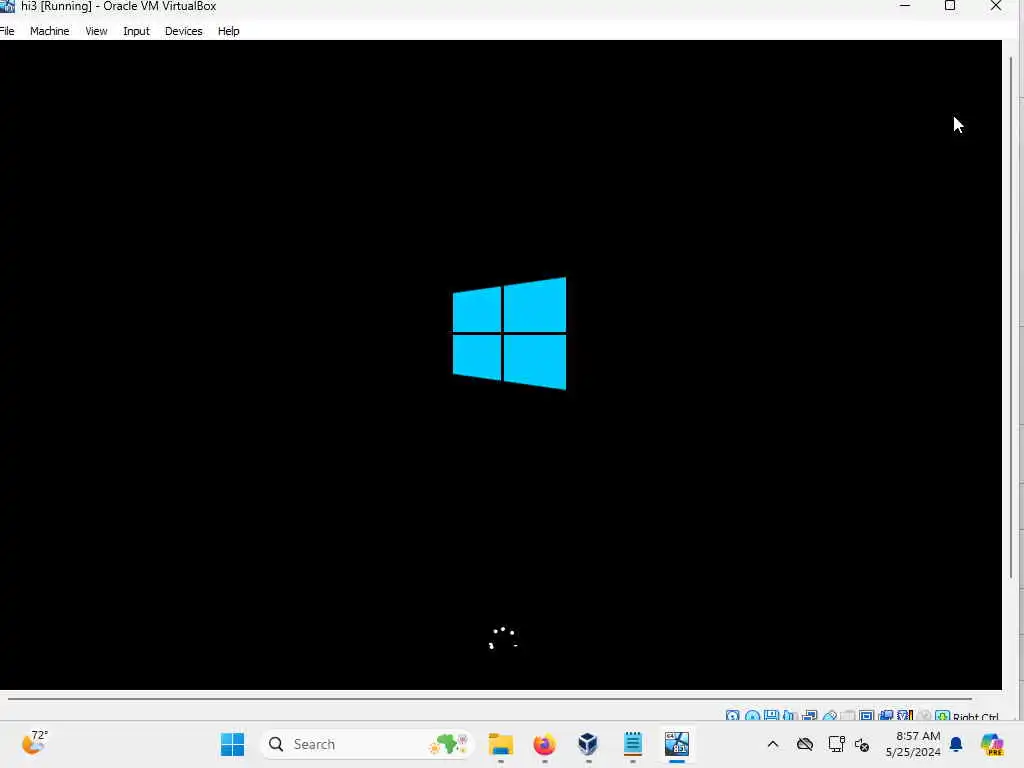Viewport: 1024px width, 768px height.
Task: Click inside the guest VM boot screen
Action: pyautogui.click(x=500, y=364)
